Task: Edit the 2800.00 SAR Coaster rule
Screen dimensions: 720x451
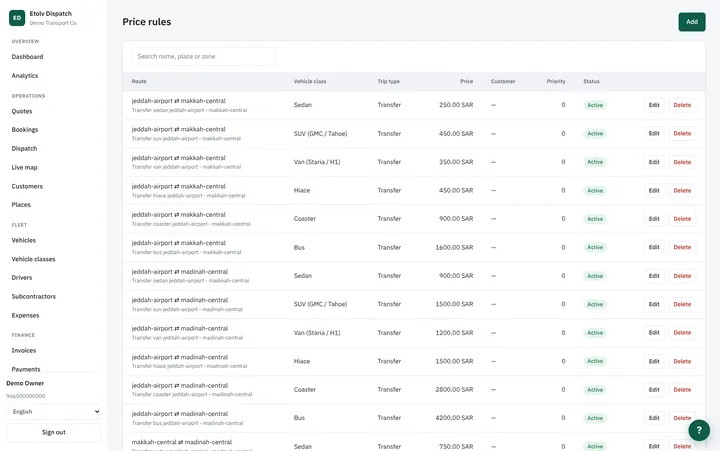Action: (654, 389)
